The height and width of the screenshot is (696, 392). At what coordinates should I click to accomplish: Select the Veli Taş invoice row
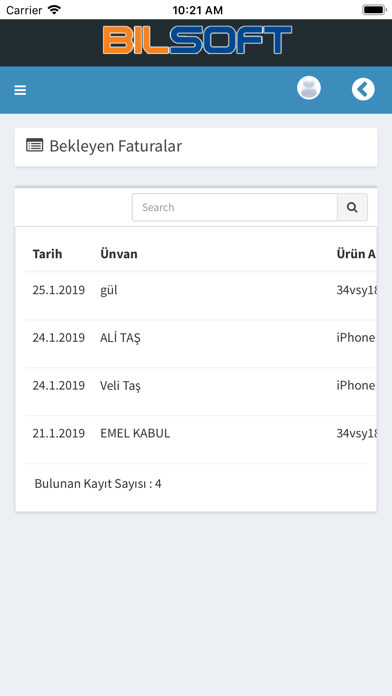[x=201, y=392]
